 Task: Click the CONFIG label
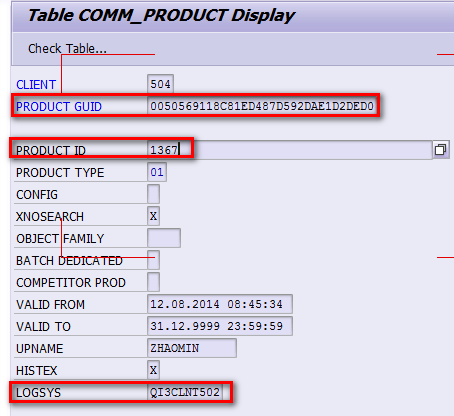(x=37, y=195)
